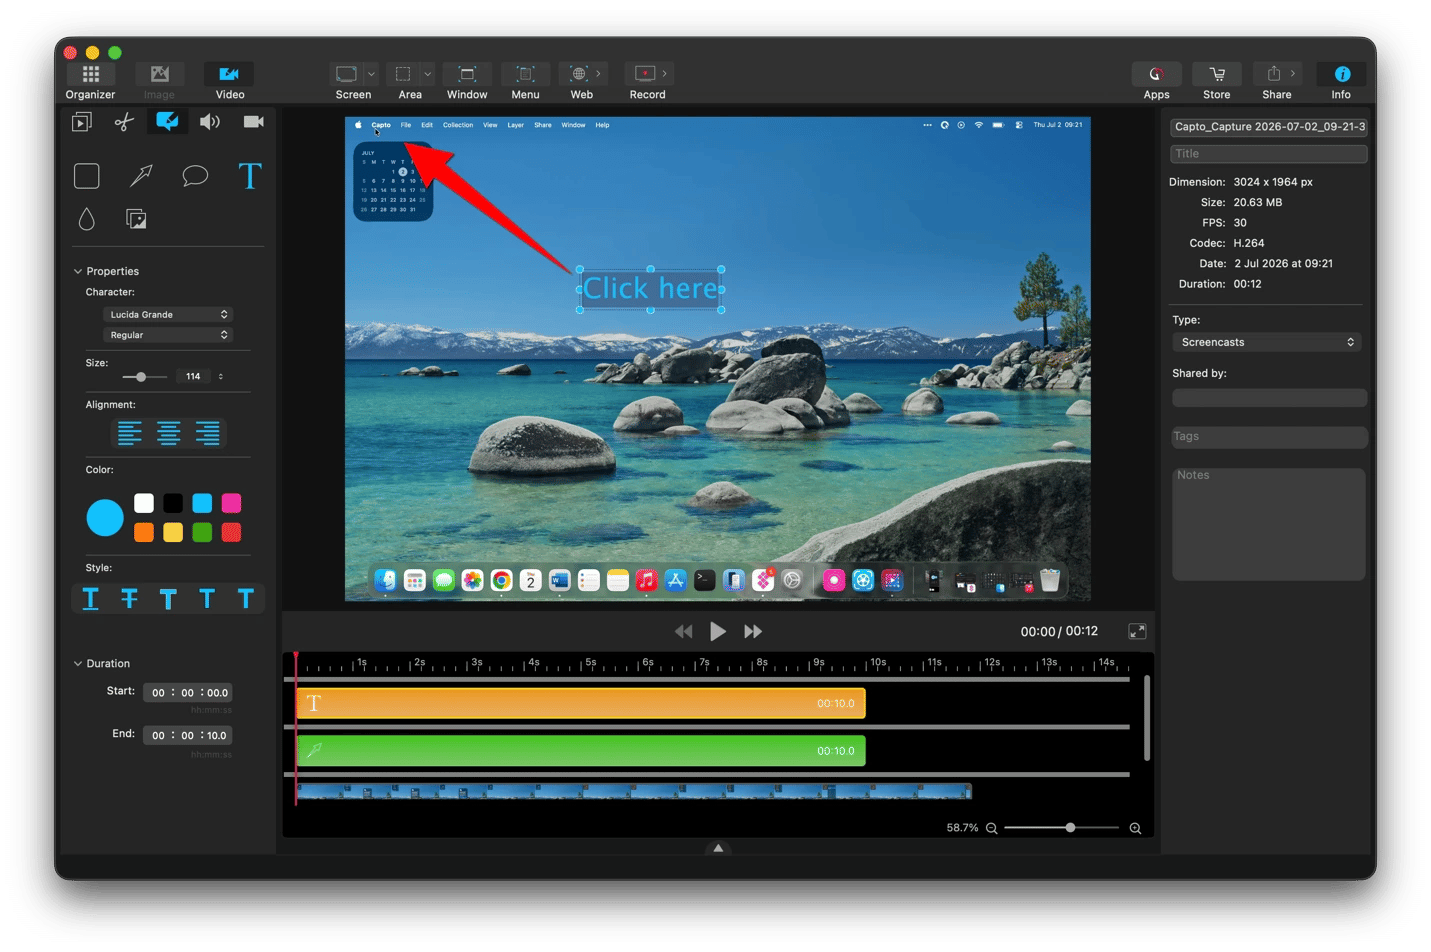1431x952 pixels.
Task: Set text alignment to center
Action: pos(169,433)
